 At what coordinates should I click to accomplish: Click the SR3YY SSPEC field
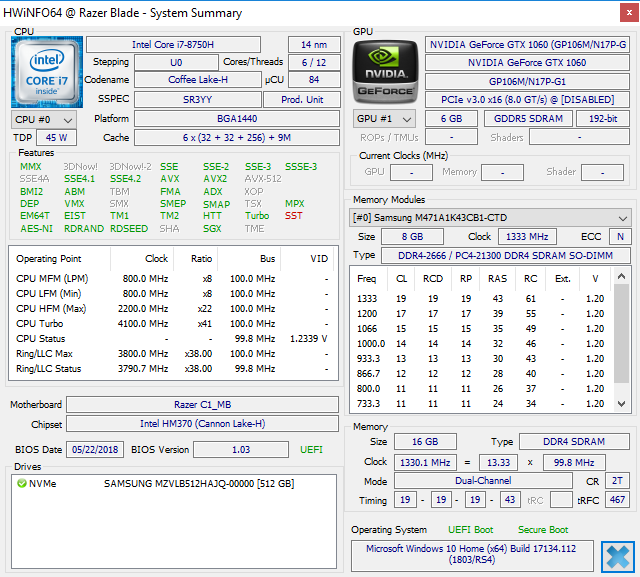pyautogui.click(x=198, y=99)
